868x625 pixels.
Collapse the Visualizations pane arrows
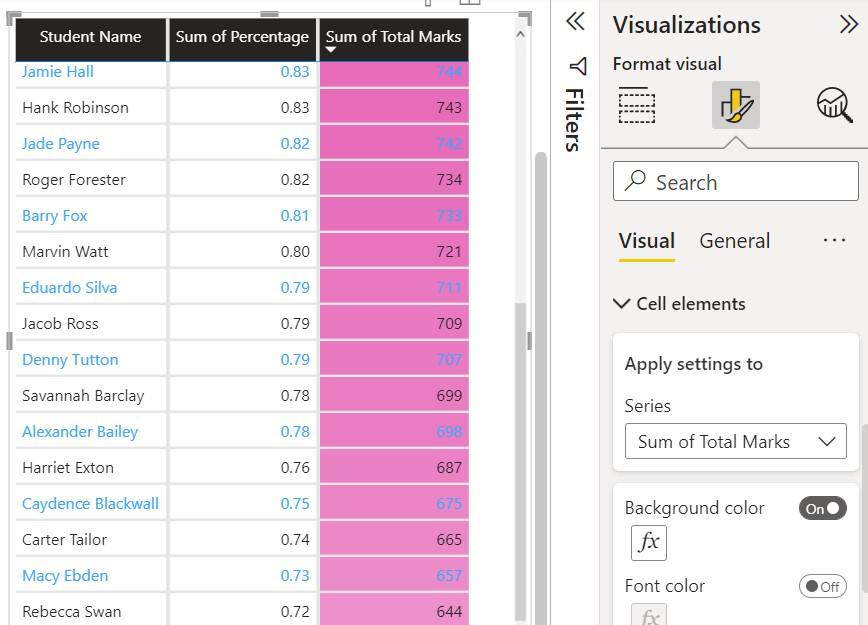[848, 25]
